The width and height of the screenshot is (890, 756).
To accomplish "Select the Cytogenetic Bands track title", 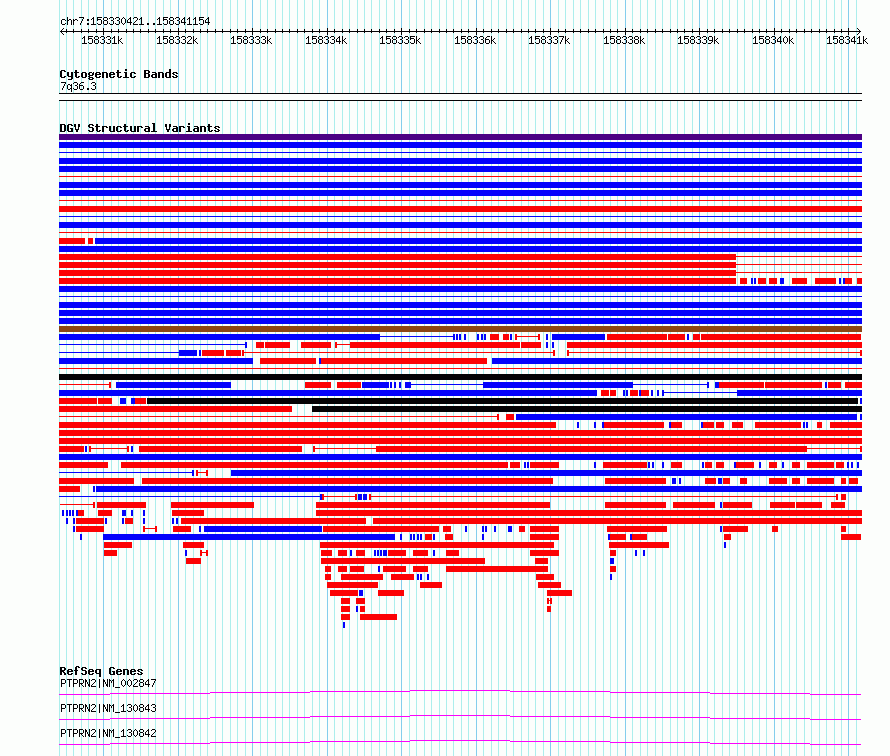I will coord(119,74).
